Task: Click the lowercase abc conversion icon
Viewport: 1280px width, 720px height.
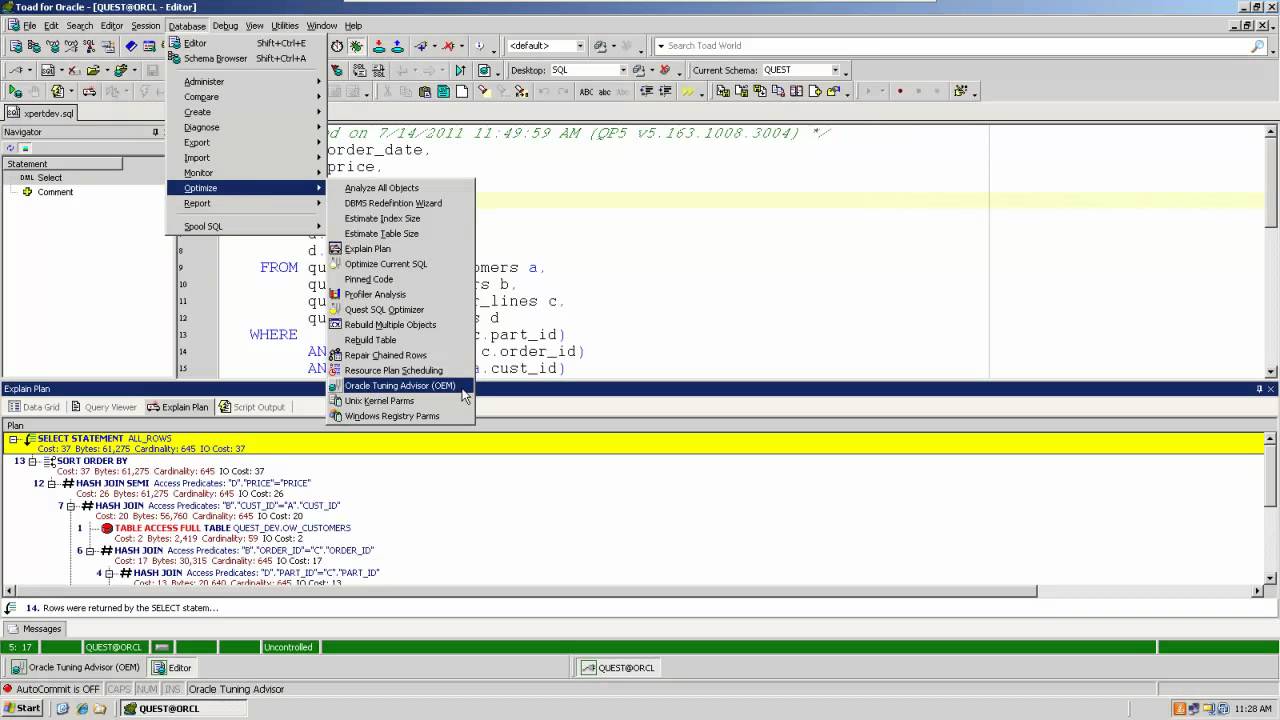Action: 605,91
